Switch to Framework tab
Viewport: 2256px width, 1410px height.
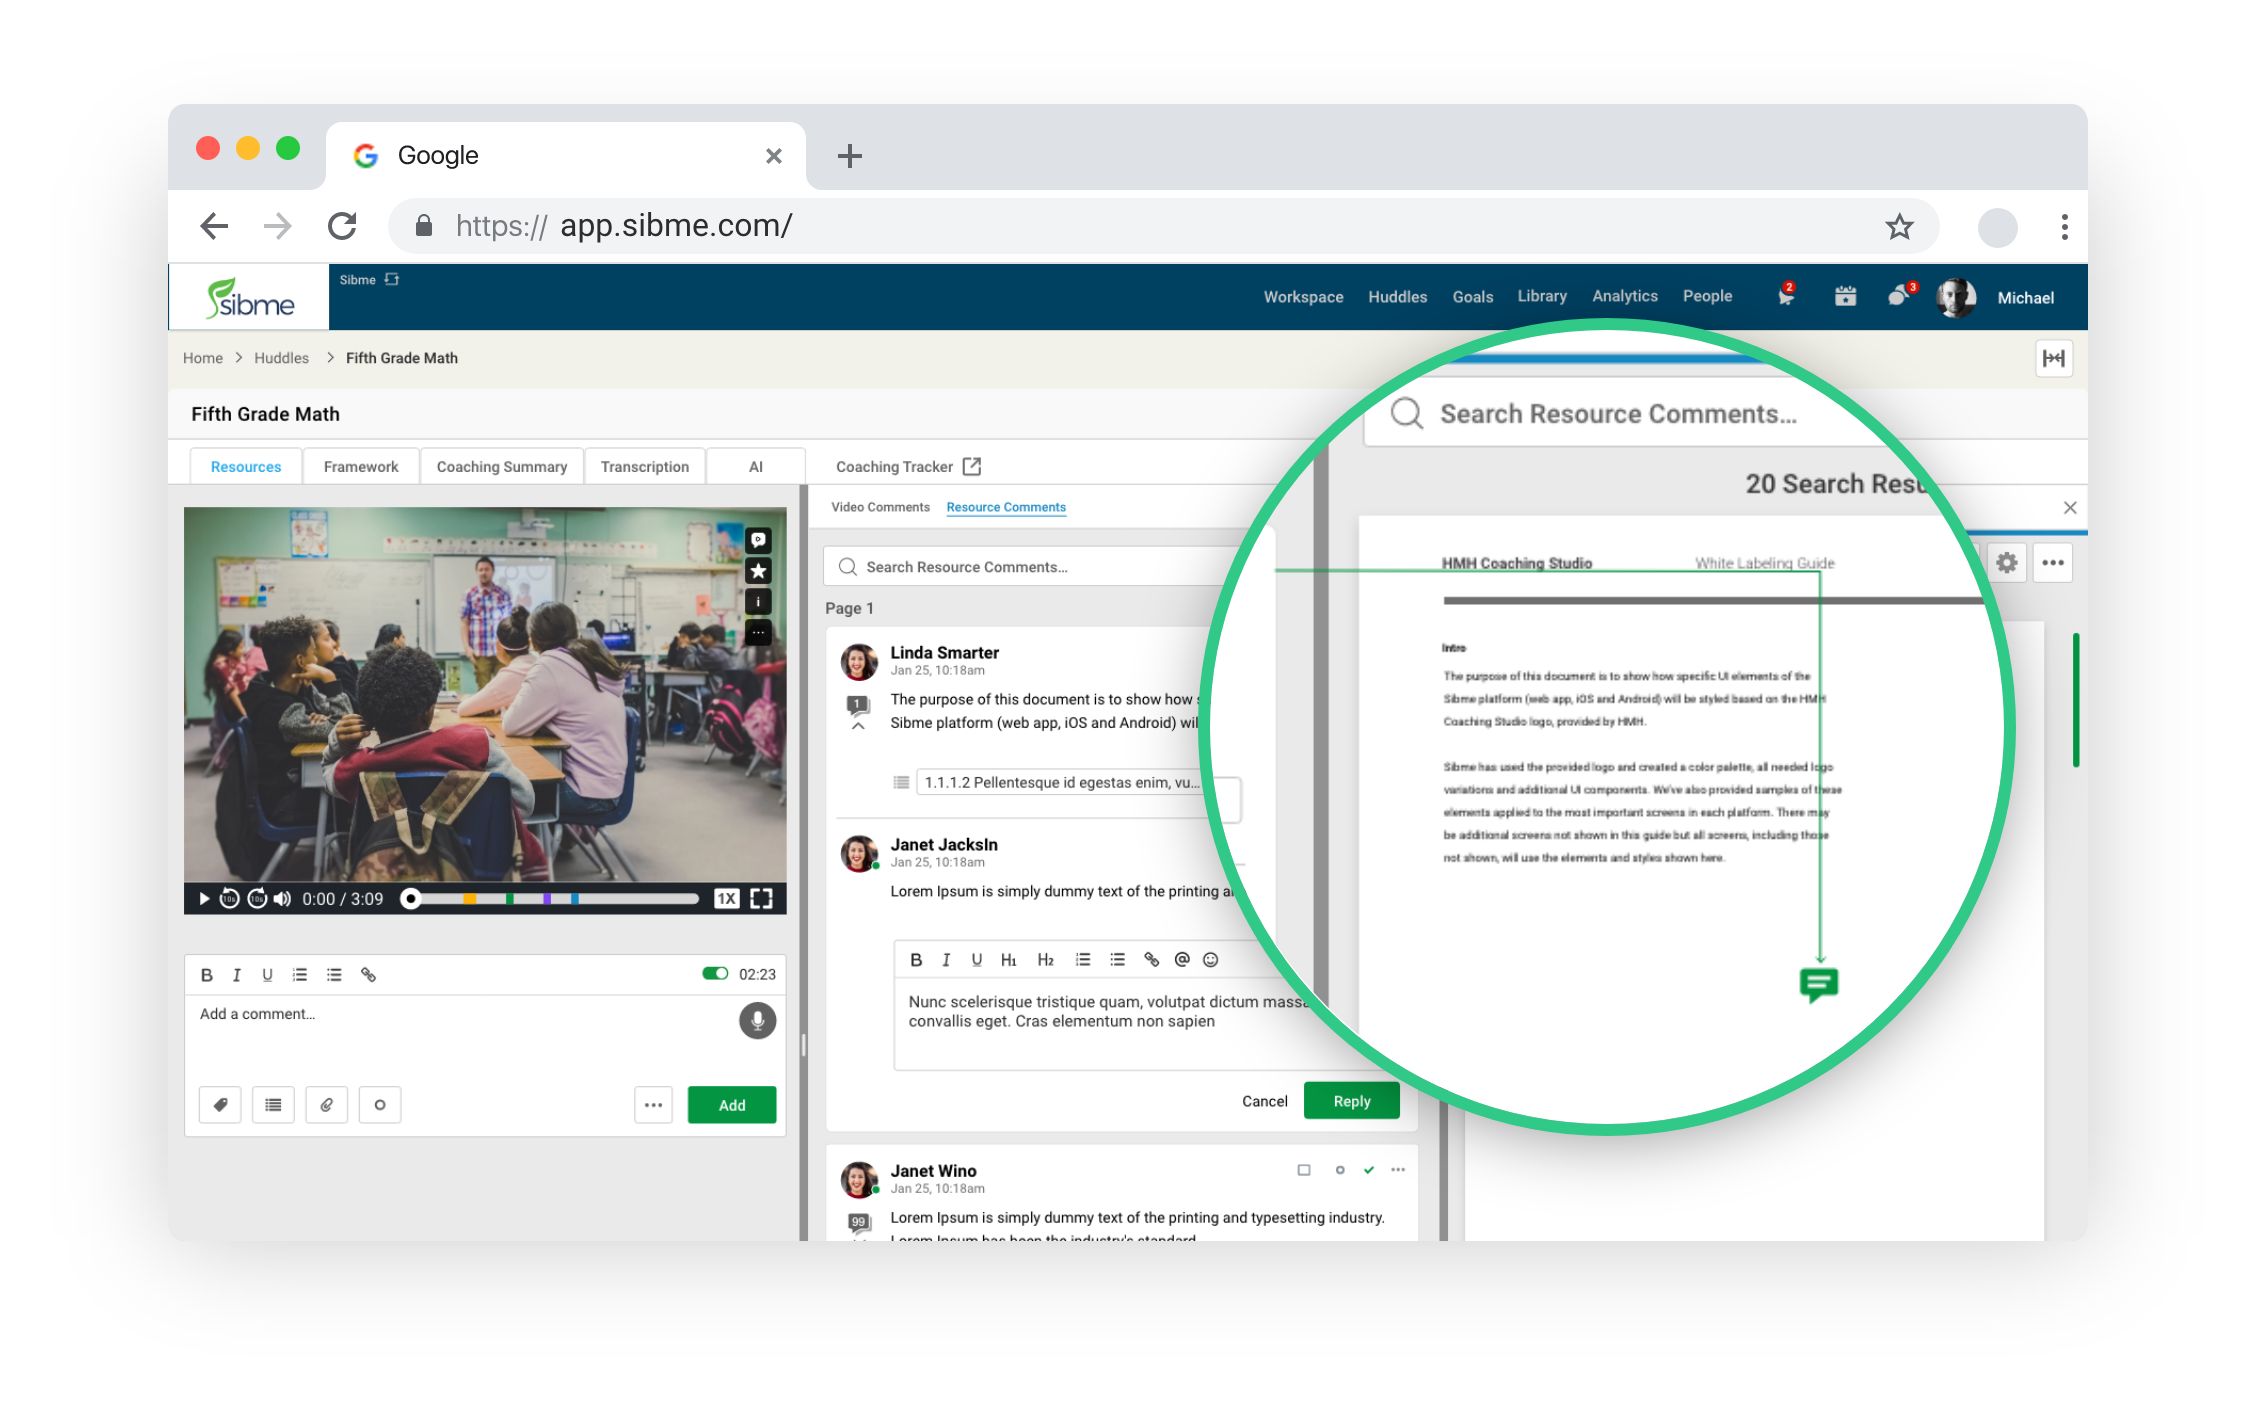[361, 467]
